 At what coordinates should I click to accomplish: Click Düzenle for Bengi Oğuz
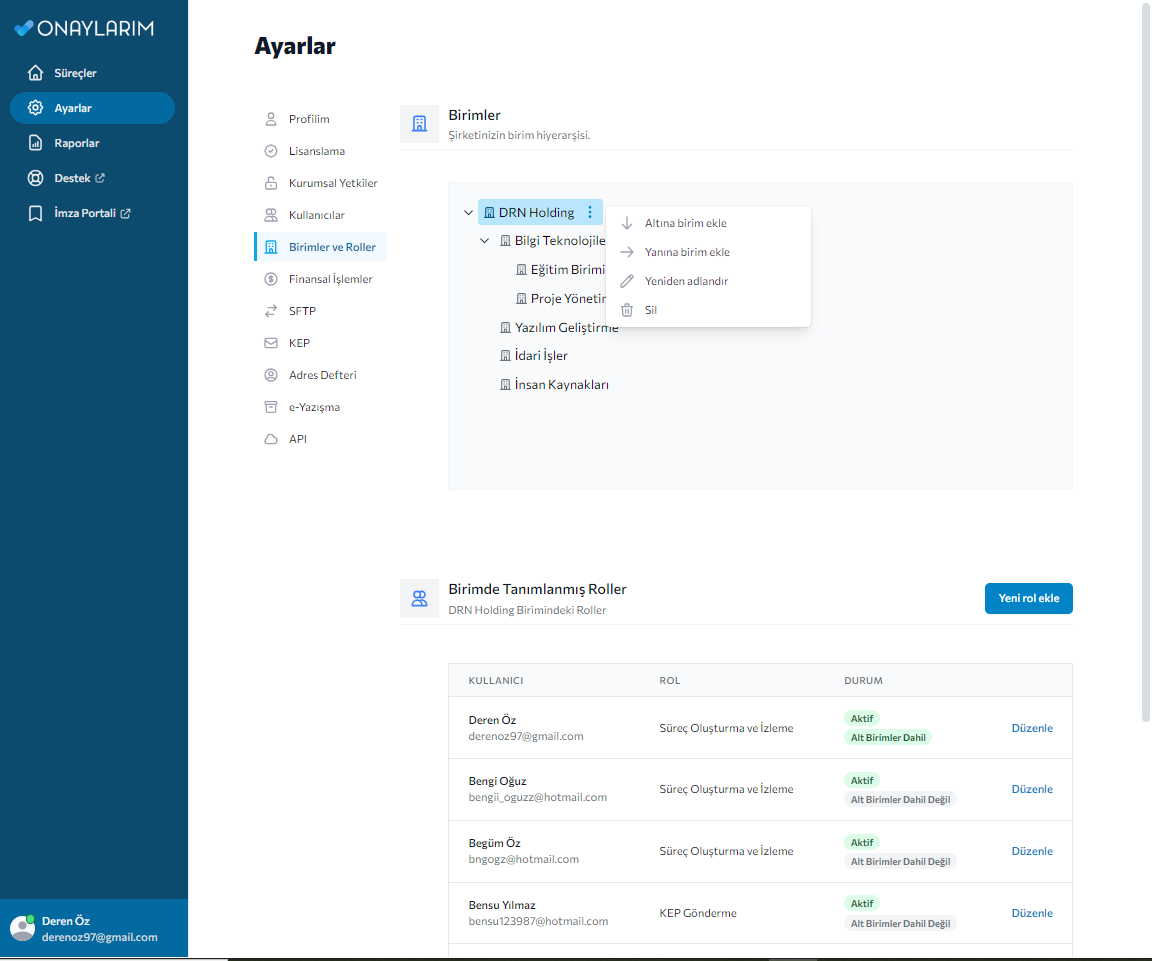point(1031,789)
